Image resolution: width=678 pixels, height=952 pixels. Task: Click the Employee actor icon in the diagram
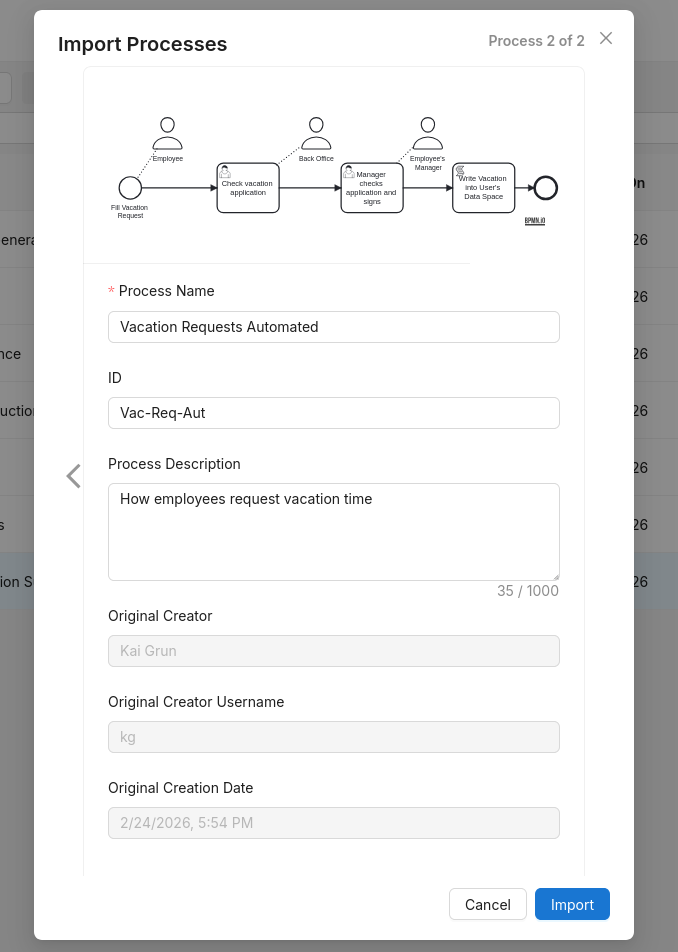[166, 130]
